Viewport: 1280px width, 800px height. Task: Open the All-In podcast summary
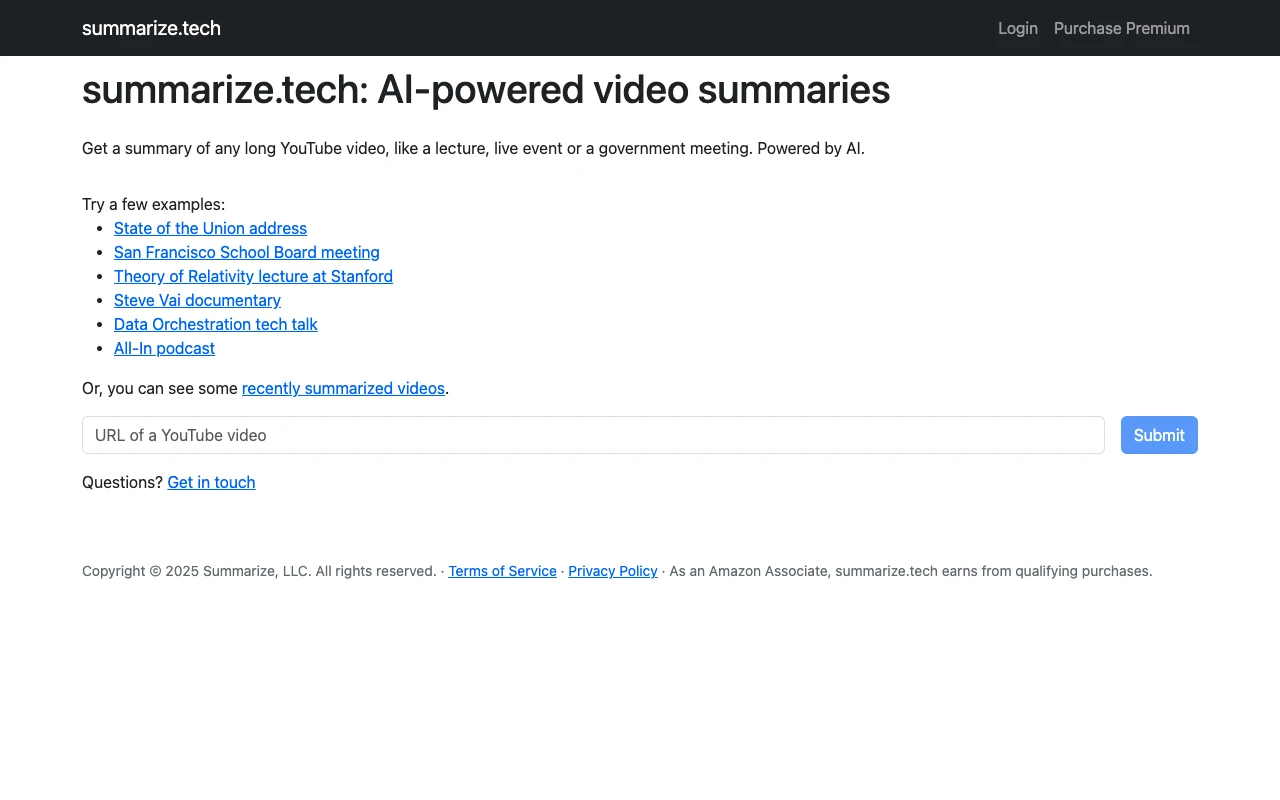coord(164,348)
